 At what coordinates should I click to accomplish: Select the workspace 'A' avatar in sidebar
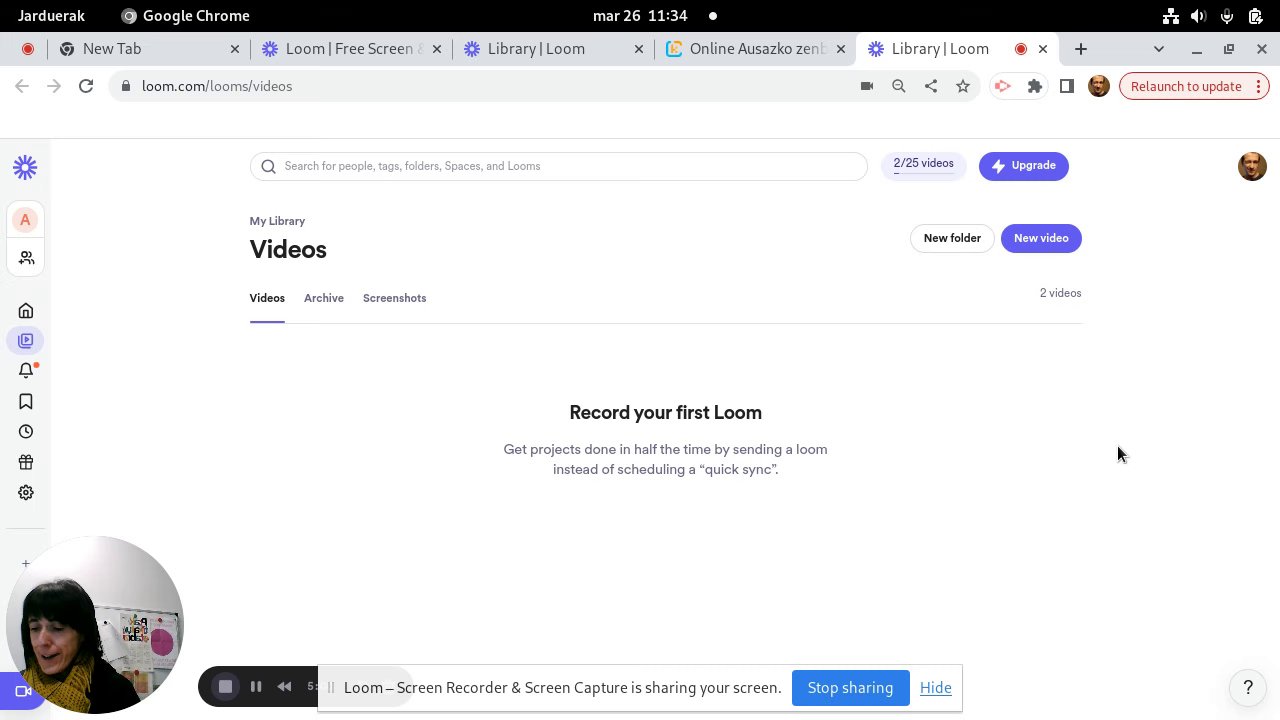pyautogui.click(x=25, y=220)
